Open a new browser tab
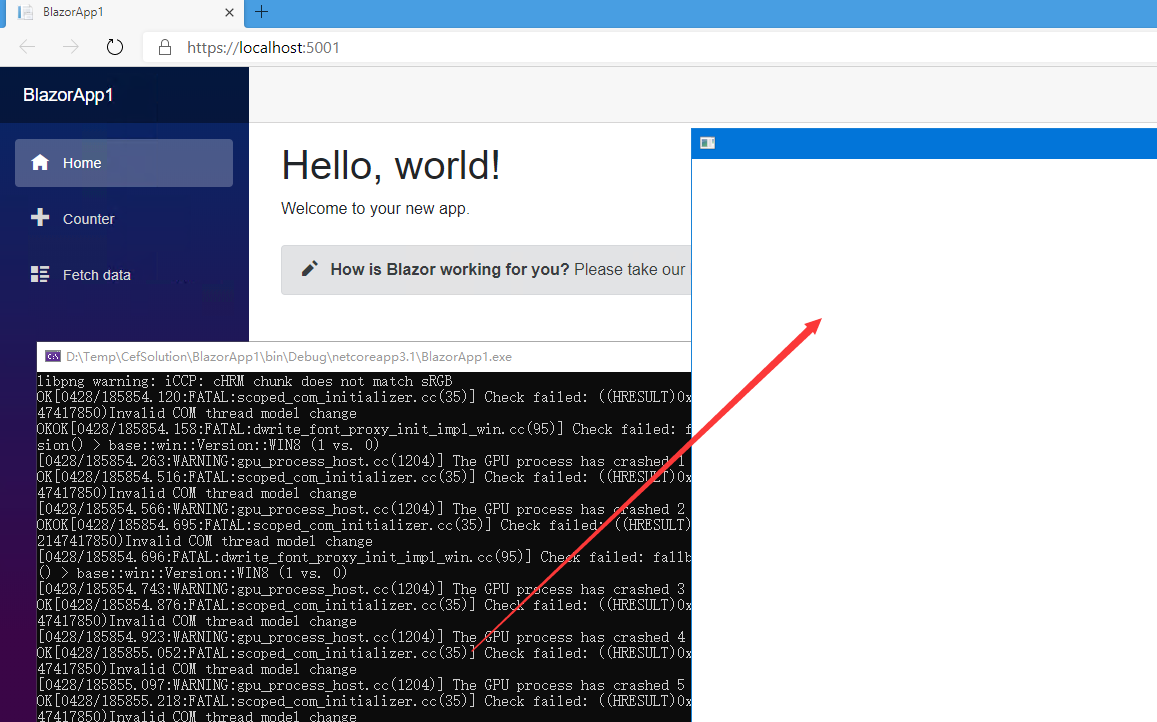Viewport: 1157px width, 722px height. point(261,12)
